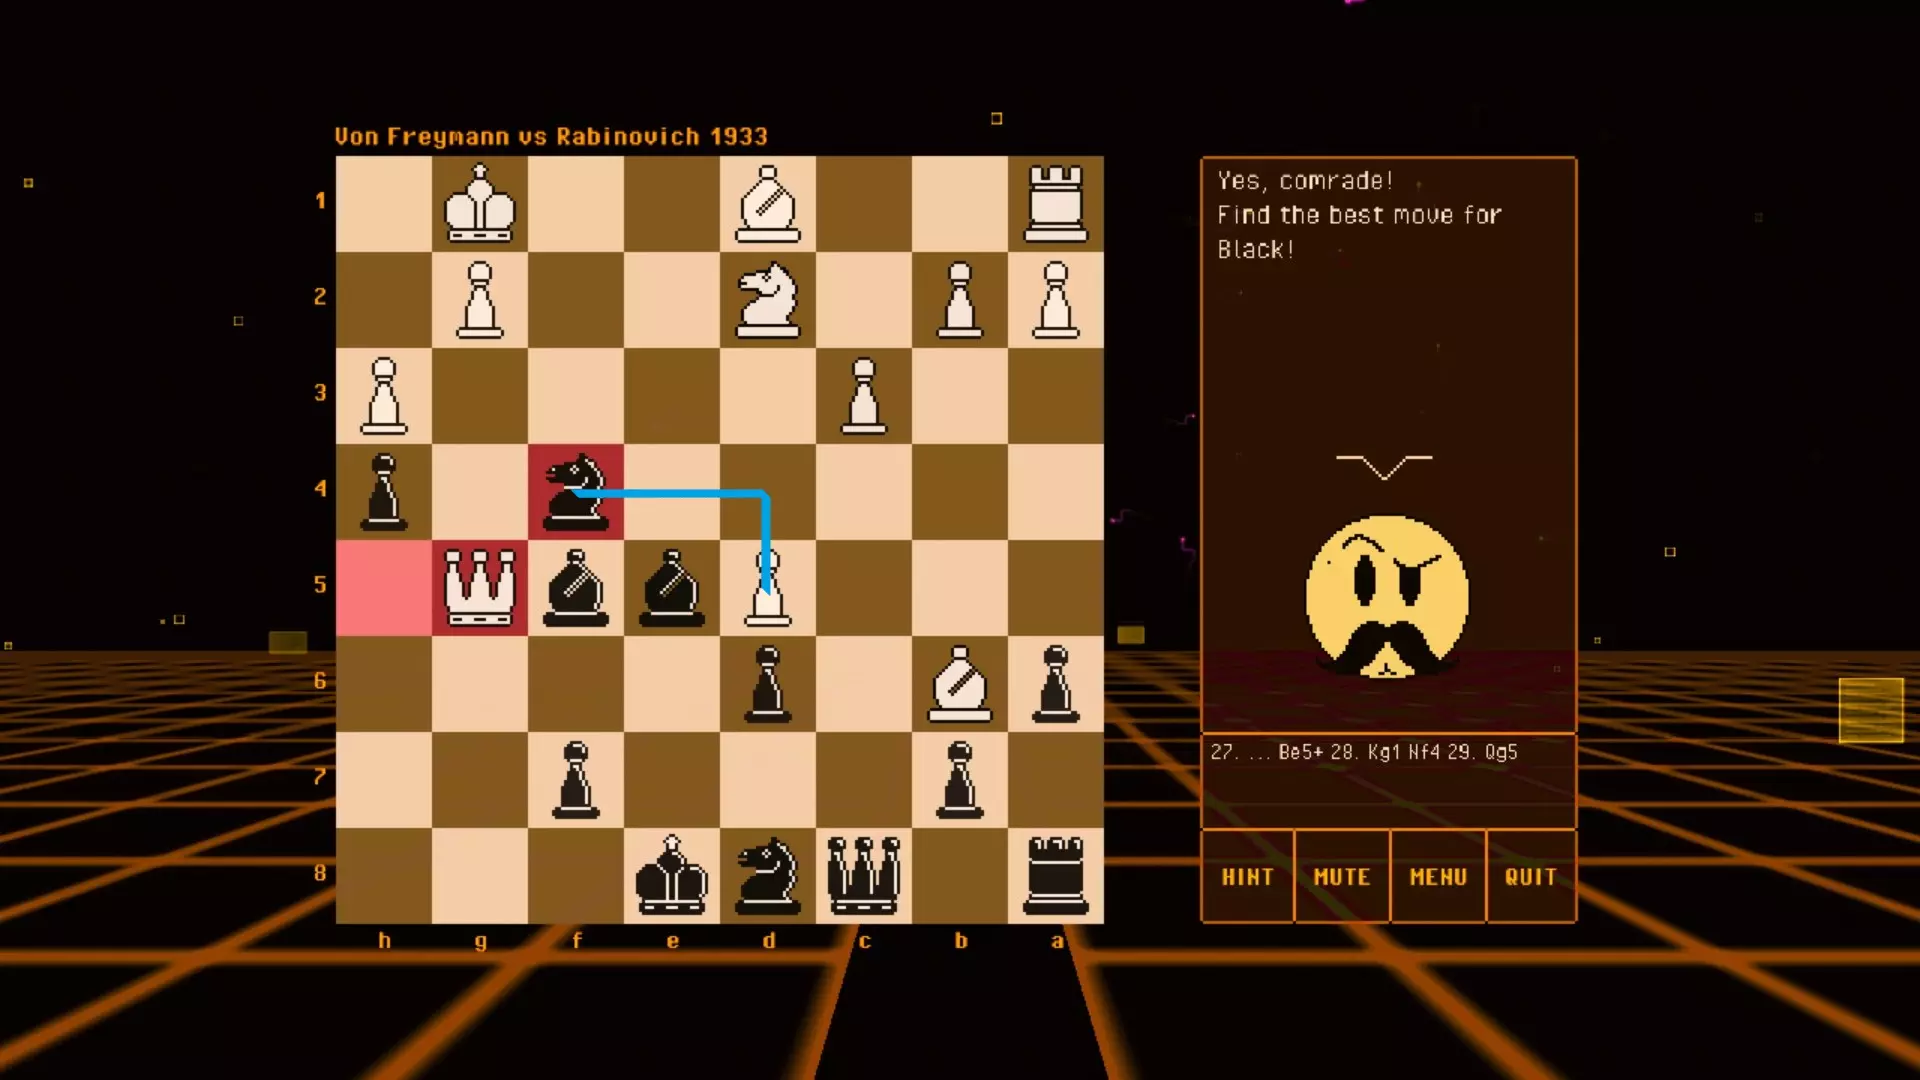The image size is (1920, 1080).
Task: Open the MENU
Action: tap(1437, 877)
